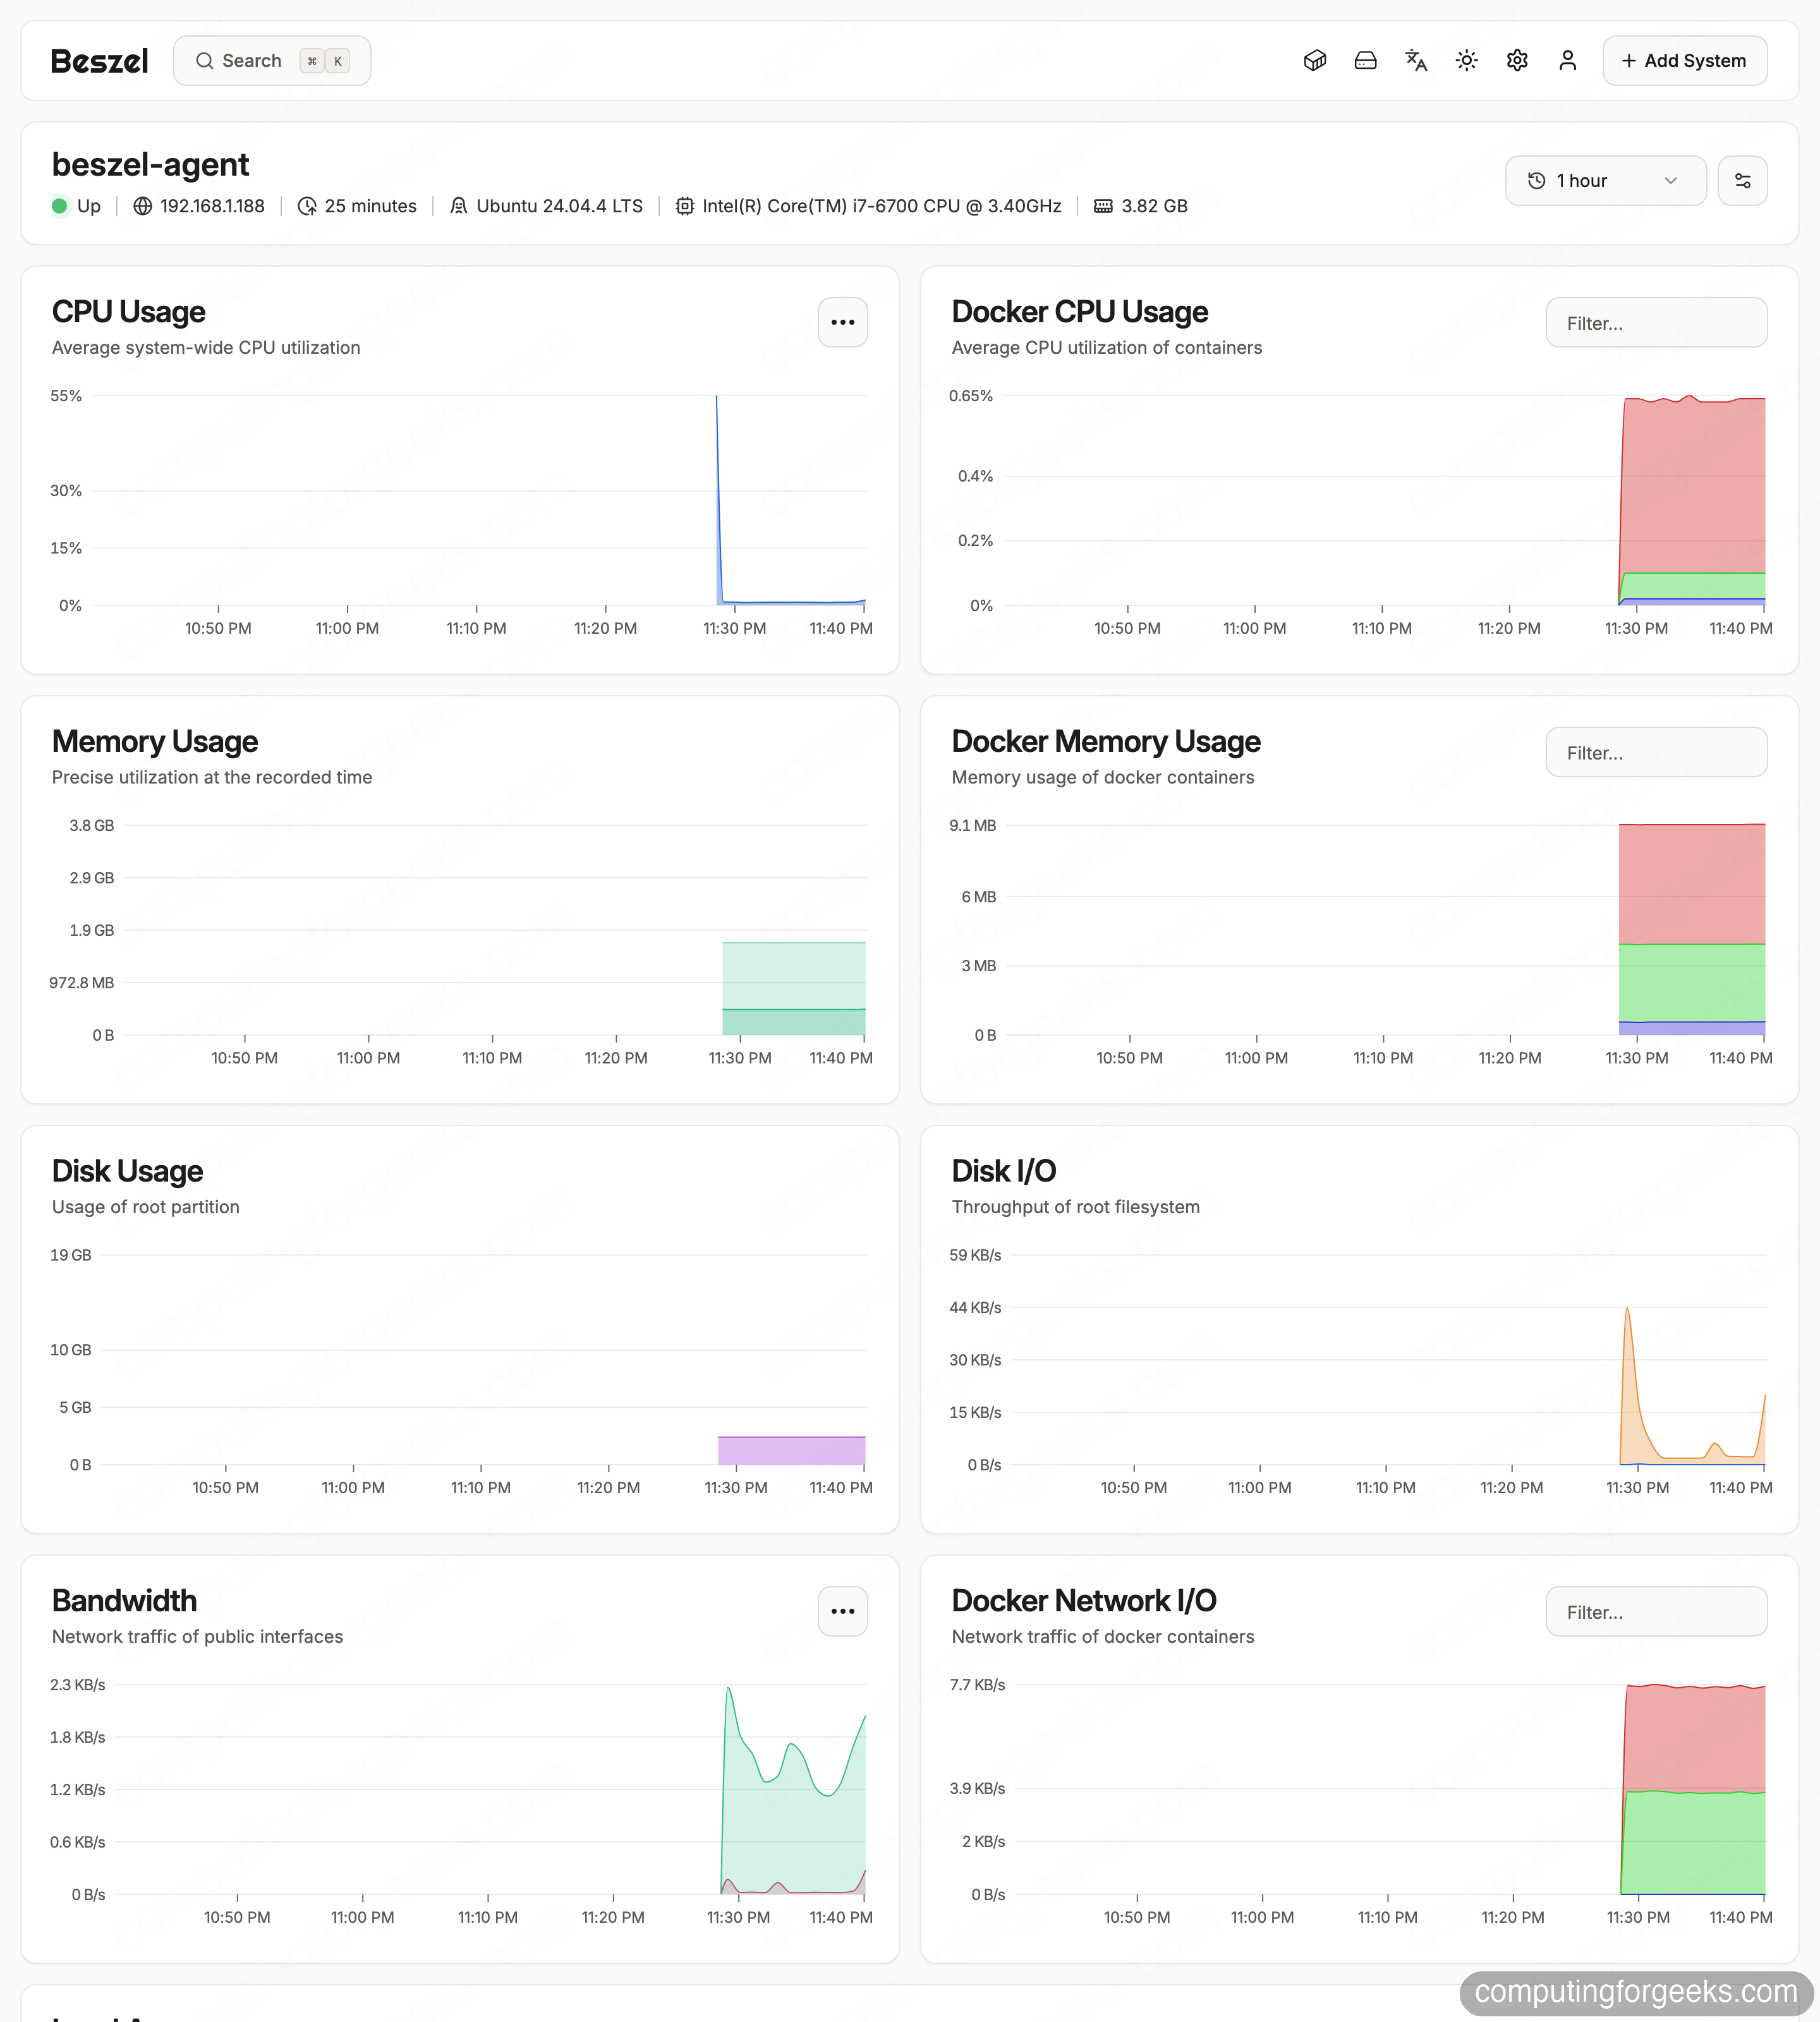Image resolution: width=1820 pixels, height=2022 pixels.
Task: Click the uptime clock icon beside 25 minutes
Action: point(307,206)
